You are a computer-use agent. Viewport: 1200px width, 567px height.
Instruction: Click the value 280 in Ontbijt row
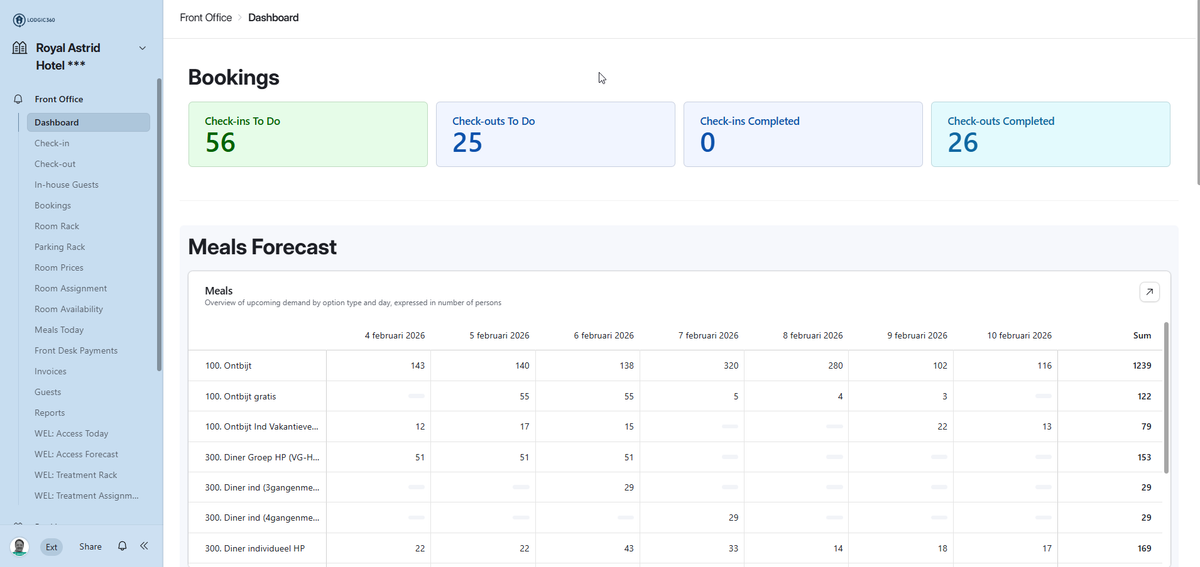tap(835, 366)
